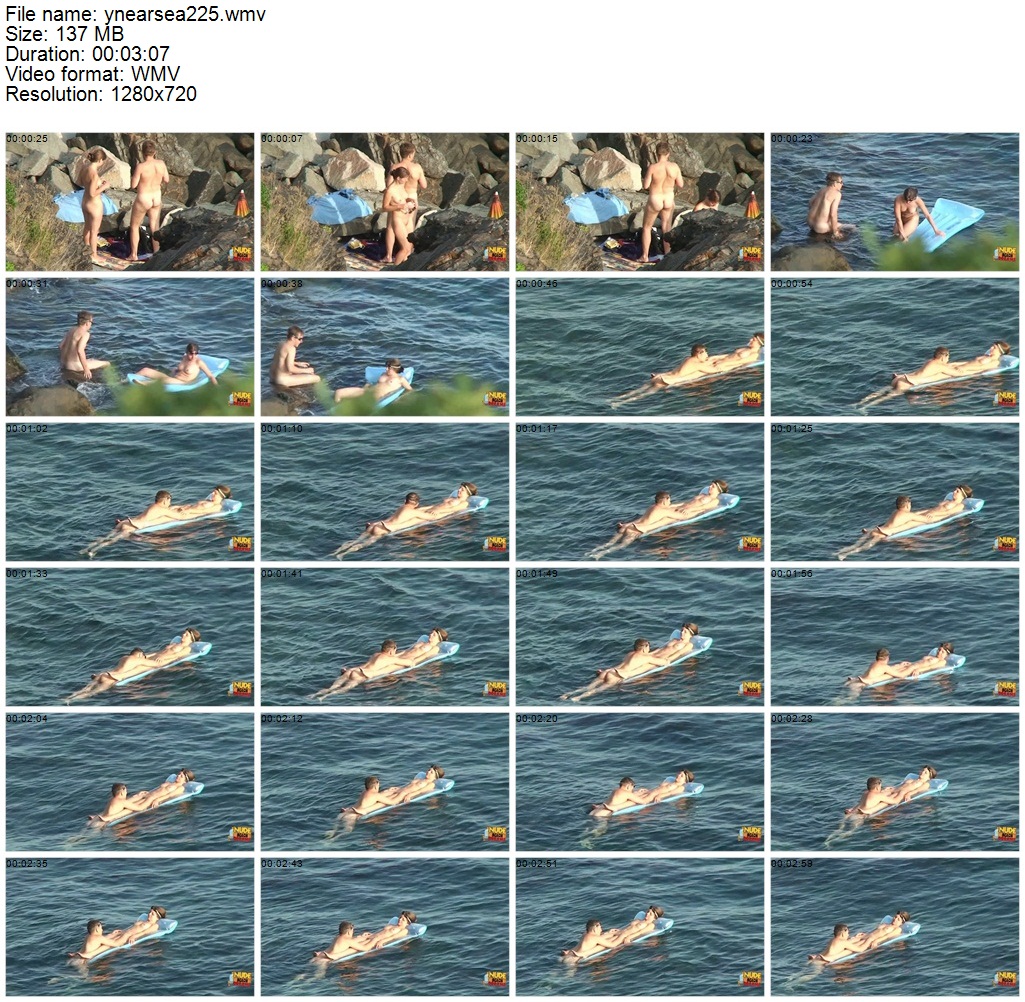The width and height of the screenshot is (1025, 1002).
Task: Select the frame at 00:00:46
Action: 639,347
